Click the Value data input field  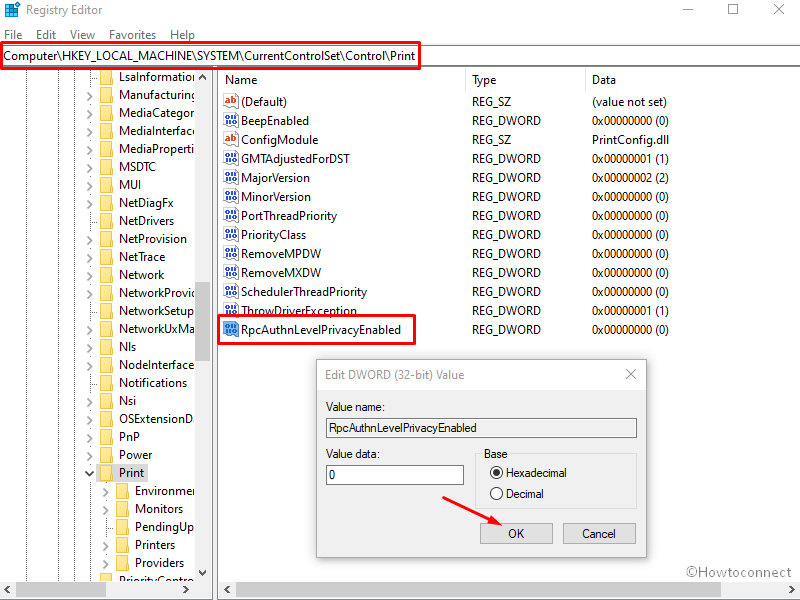[x=394, y=474]
